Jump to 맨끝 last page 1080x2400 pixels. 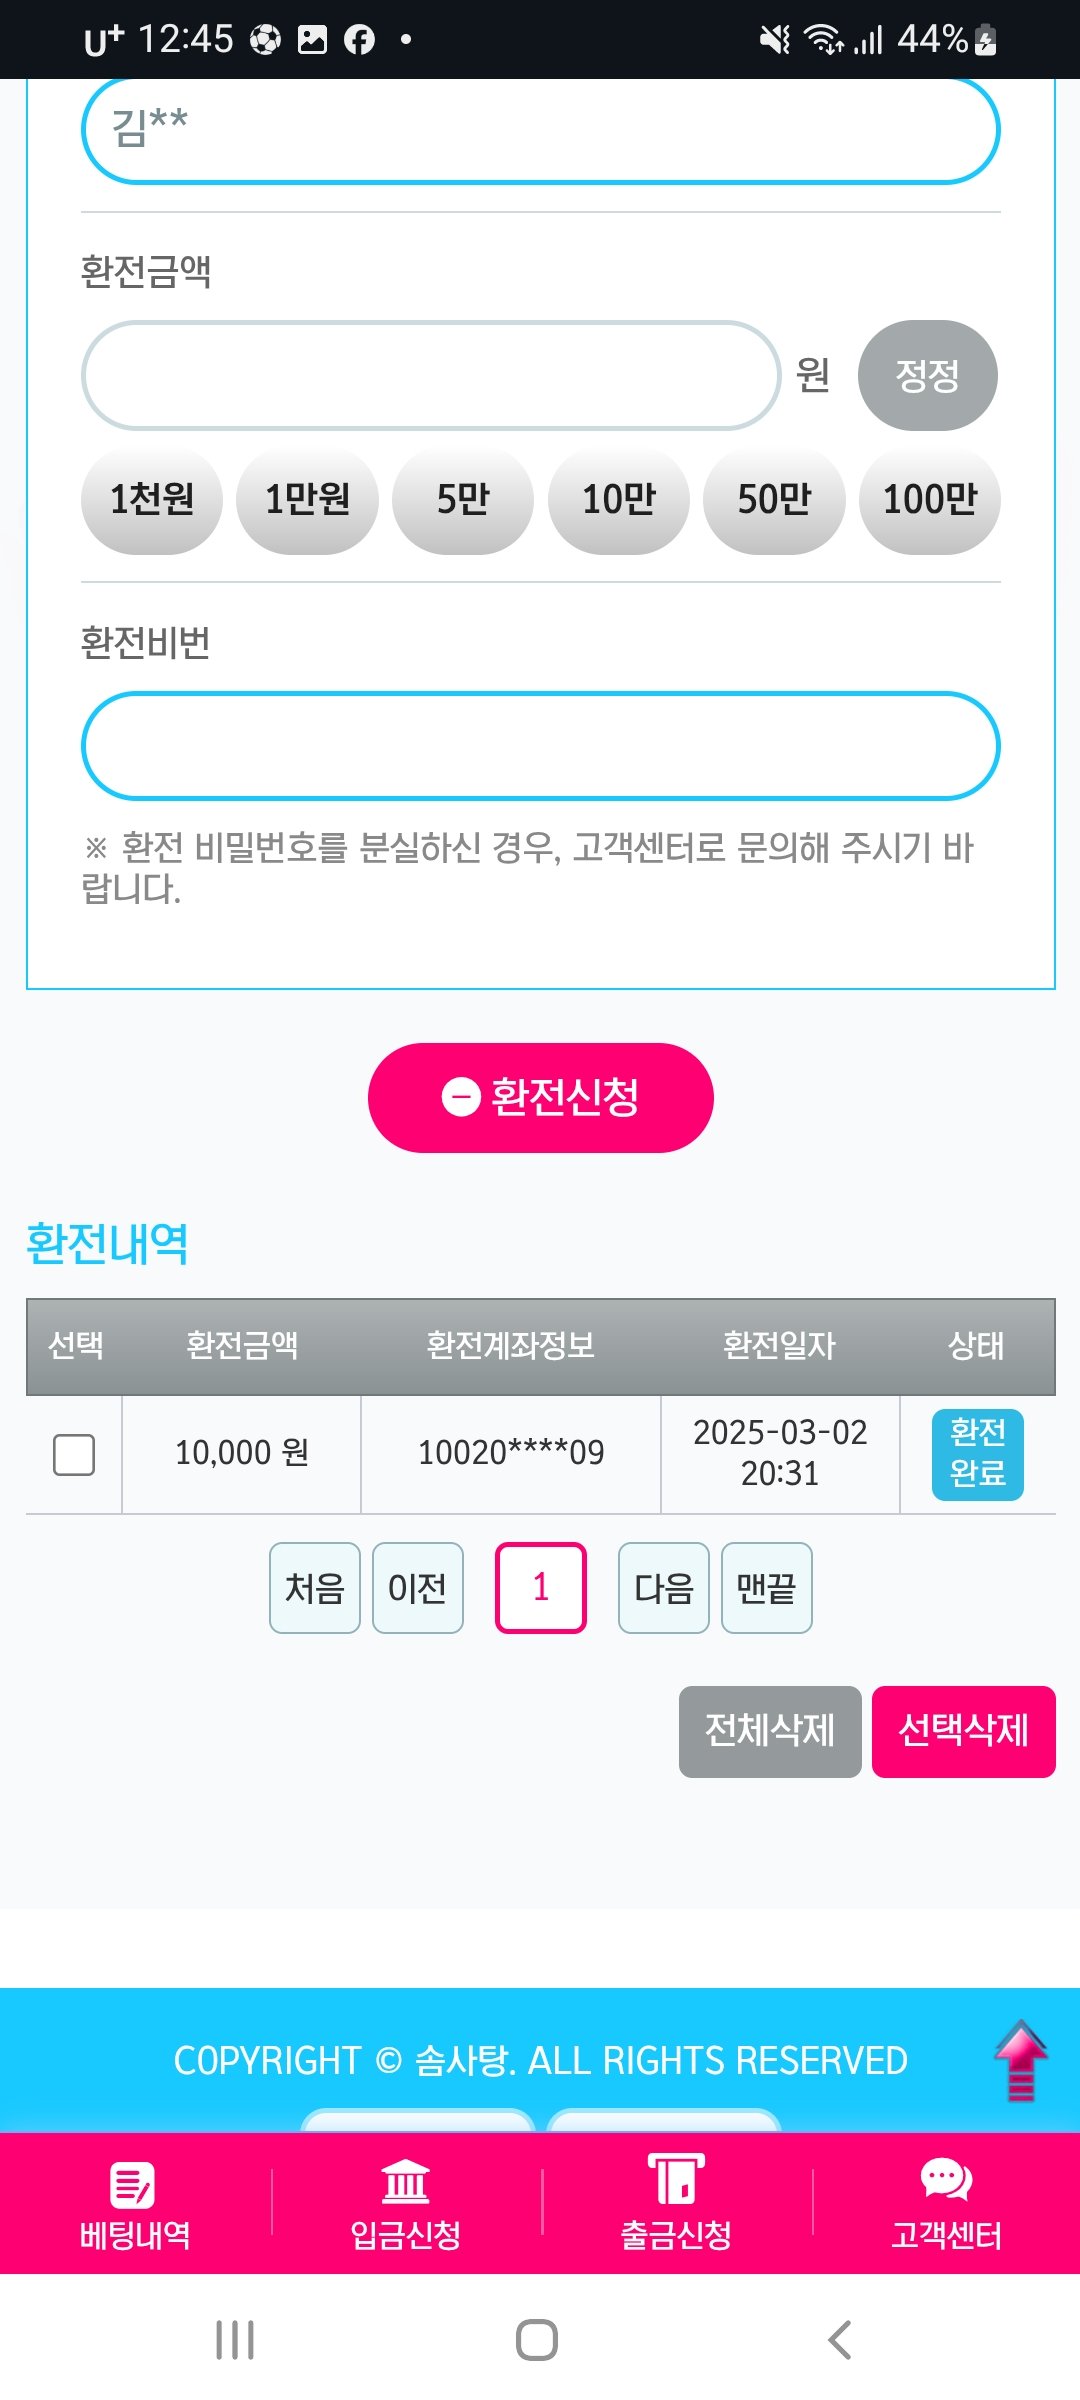[x=766, y=1588]
